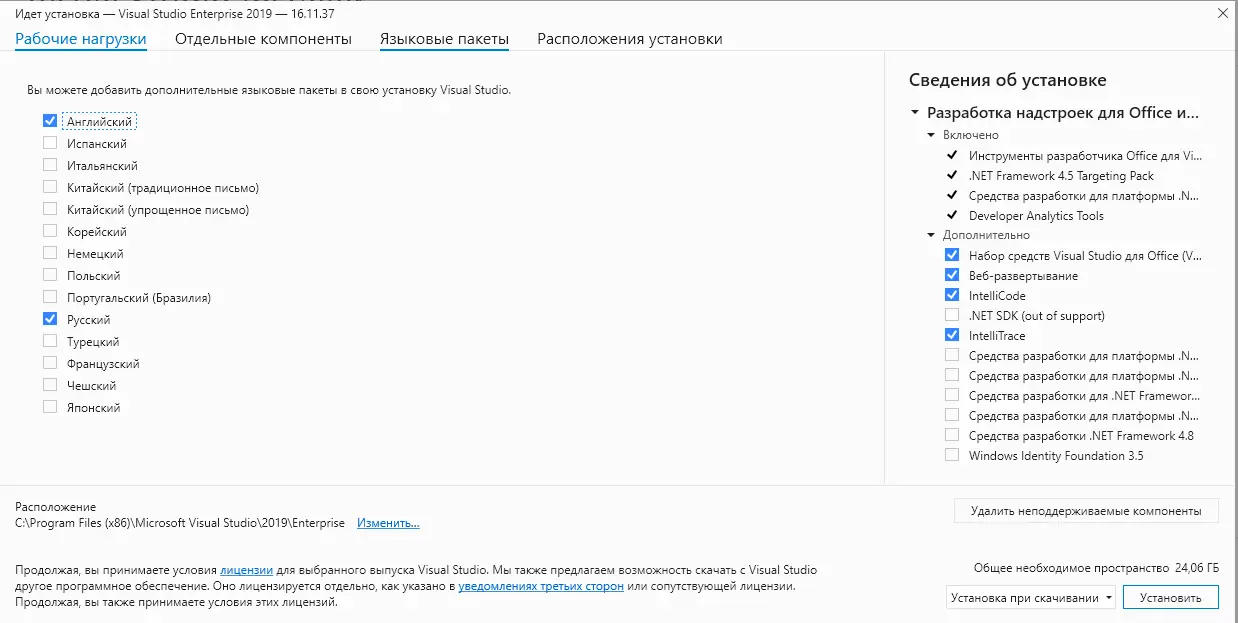Screen dimensions: 1238x623
Task: Uncheck the IntelliTrace component
Action: (952, 336)
